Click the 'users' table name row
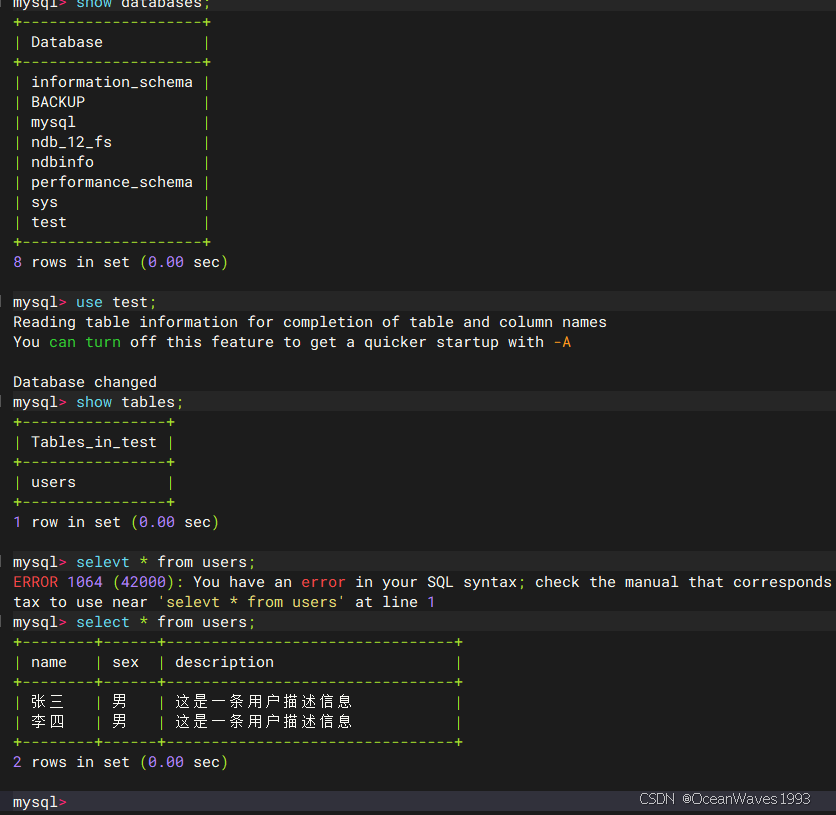The height and width of the screenshot is (815, 836). (x=53, y=482)
